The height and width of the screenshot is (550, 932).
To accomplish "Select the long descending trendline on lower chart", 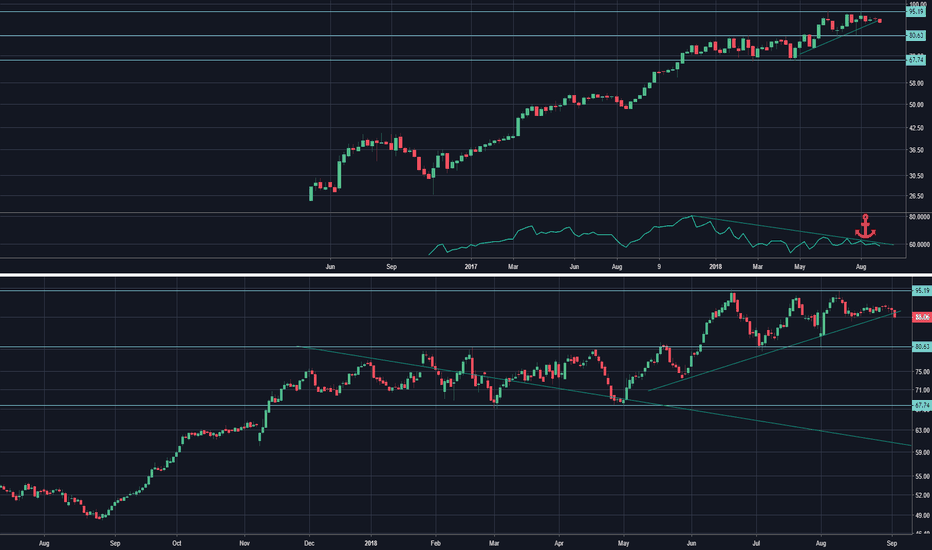I will [604, 395].
